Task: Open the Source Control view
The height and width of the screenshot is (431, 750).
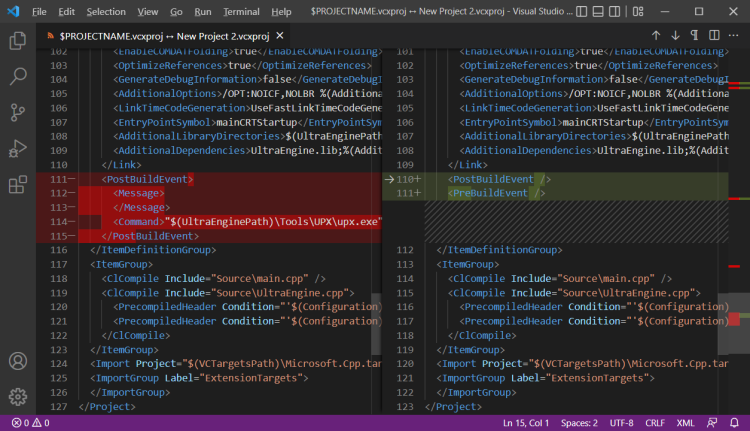Action: pyautogui.click(x=17, y=113)
